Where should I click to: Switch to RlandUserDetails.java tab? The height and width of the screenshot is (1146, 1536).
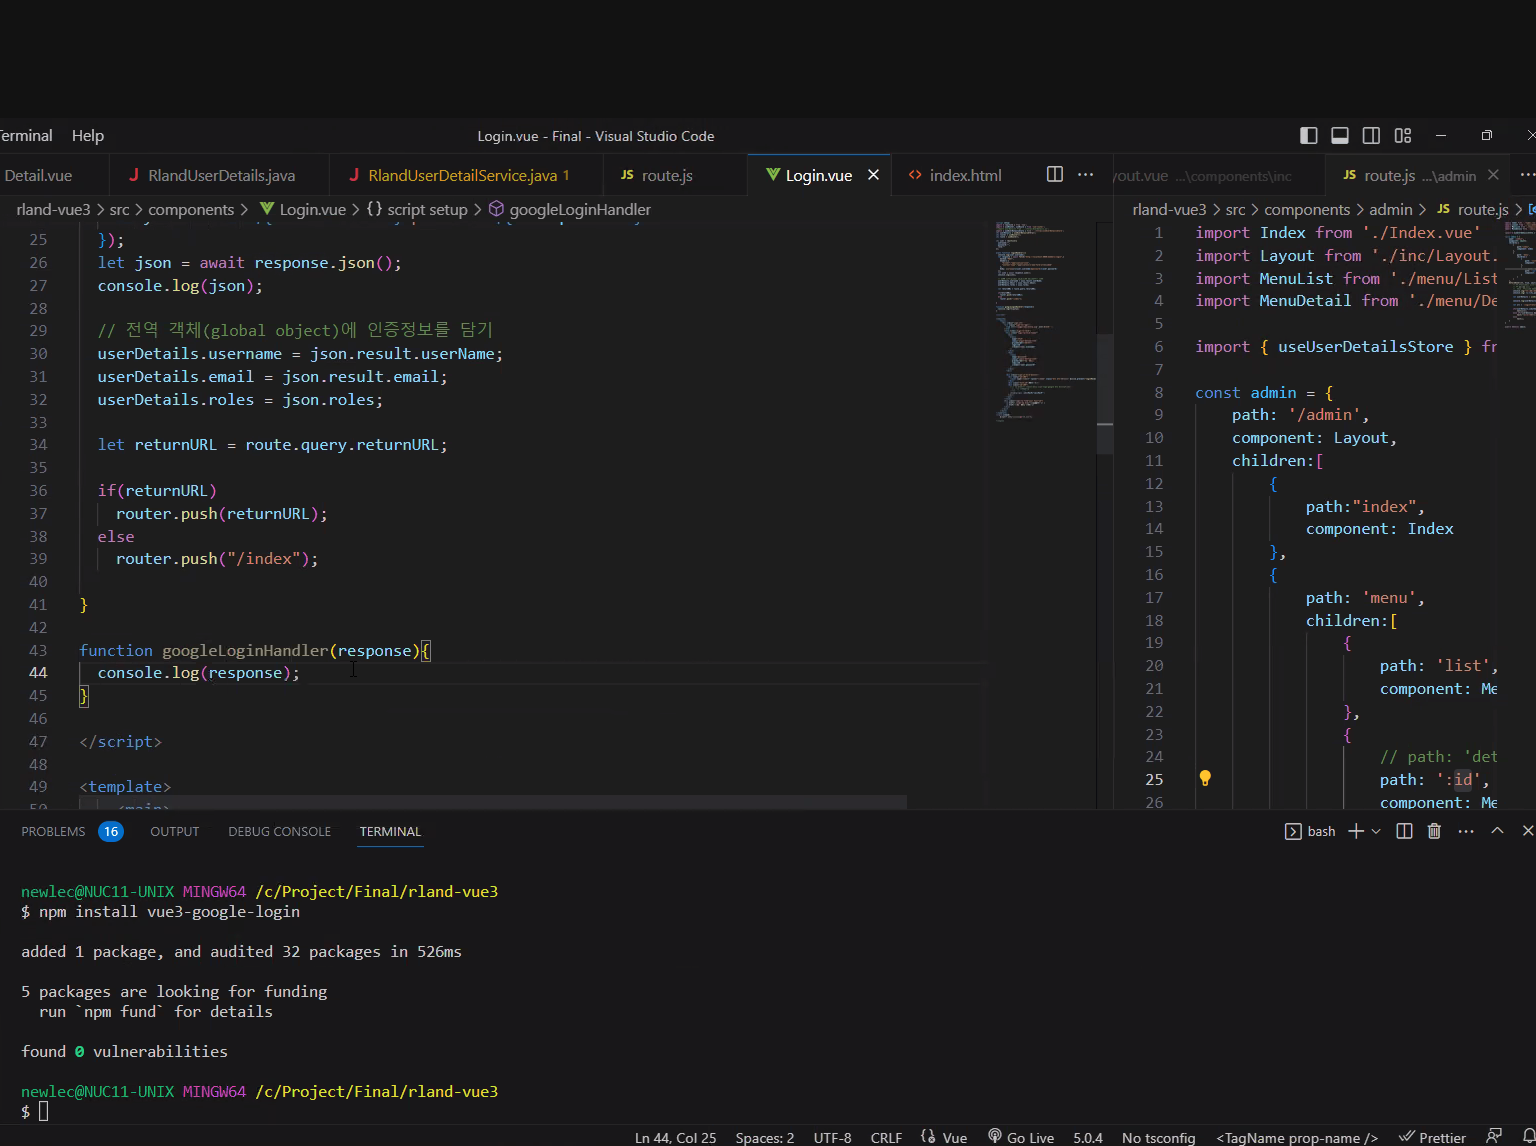(x=220, y=175)
